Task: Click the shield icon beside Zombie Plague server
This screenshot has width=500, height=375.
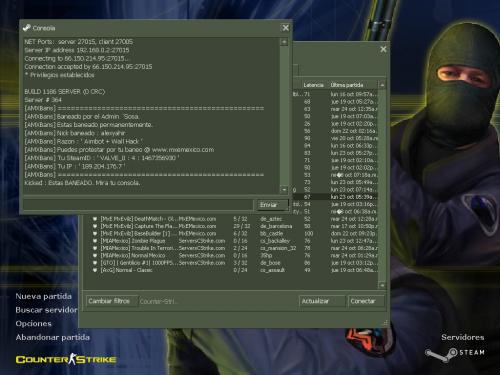Action: [95, 241]
